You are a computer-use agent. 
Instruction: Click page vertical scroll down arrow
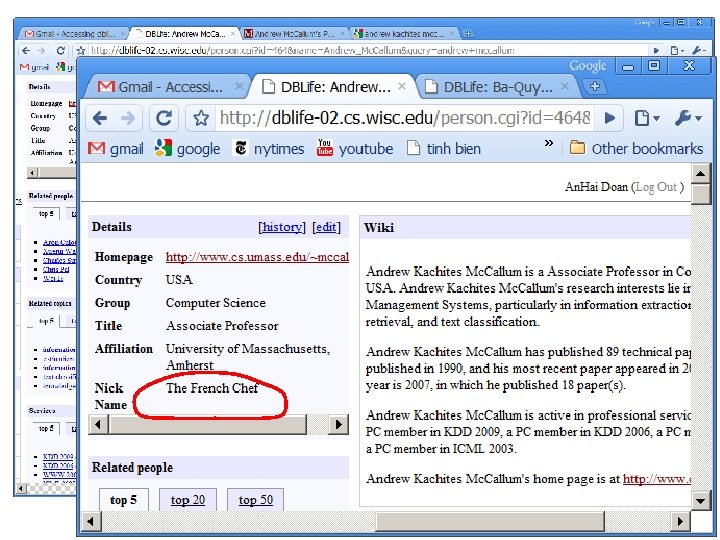tap(700, 501)
